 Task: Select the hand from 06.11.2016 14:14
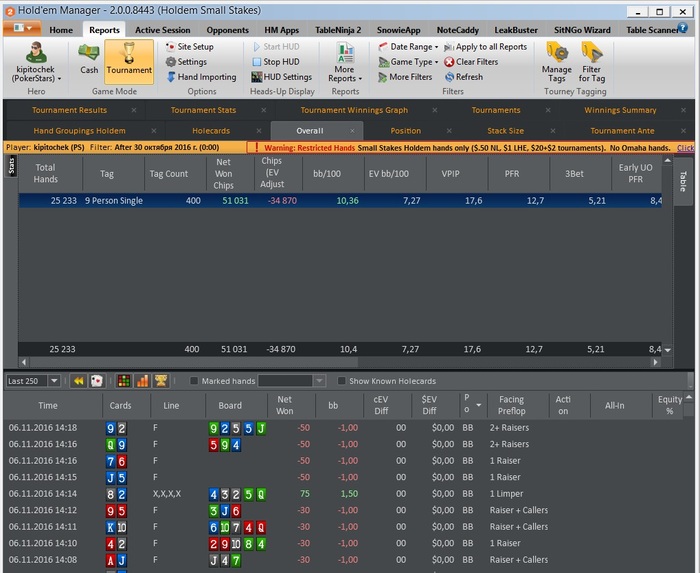343,494
